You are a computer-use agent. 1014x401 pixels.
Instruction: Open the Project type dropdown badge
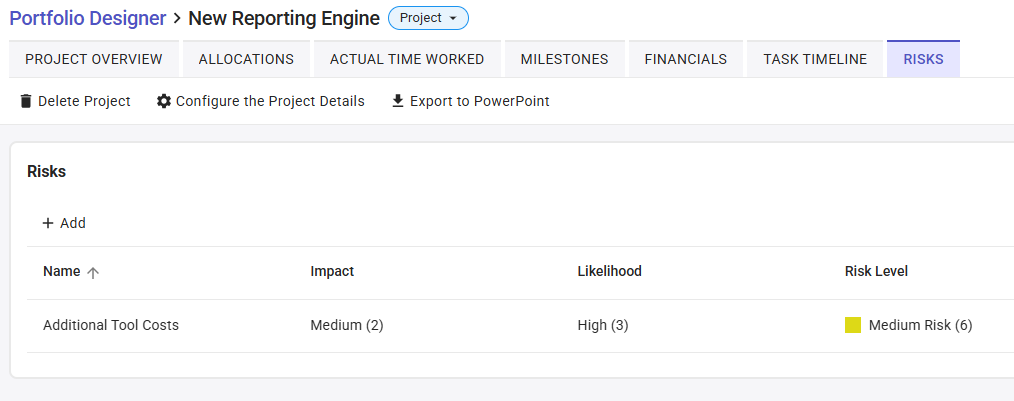click(428, 18)
